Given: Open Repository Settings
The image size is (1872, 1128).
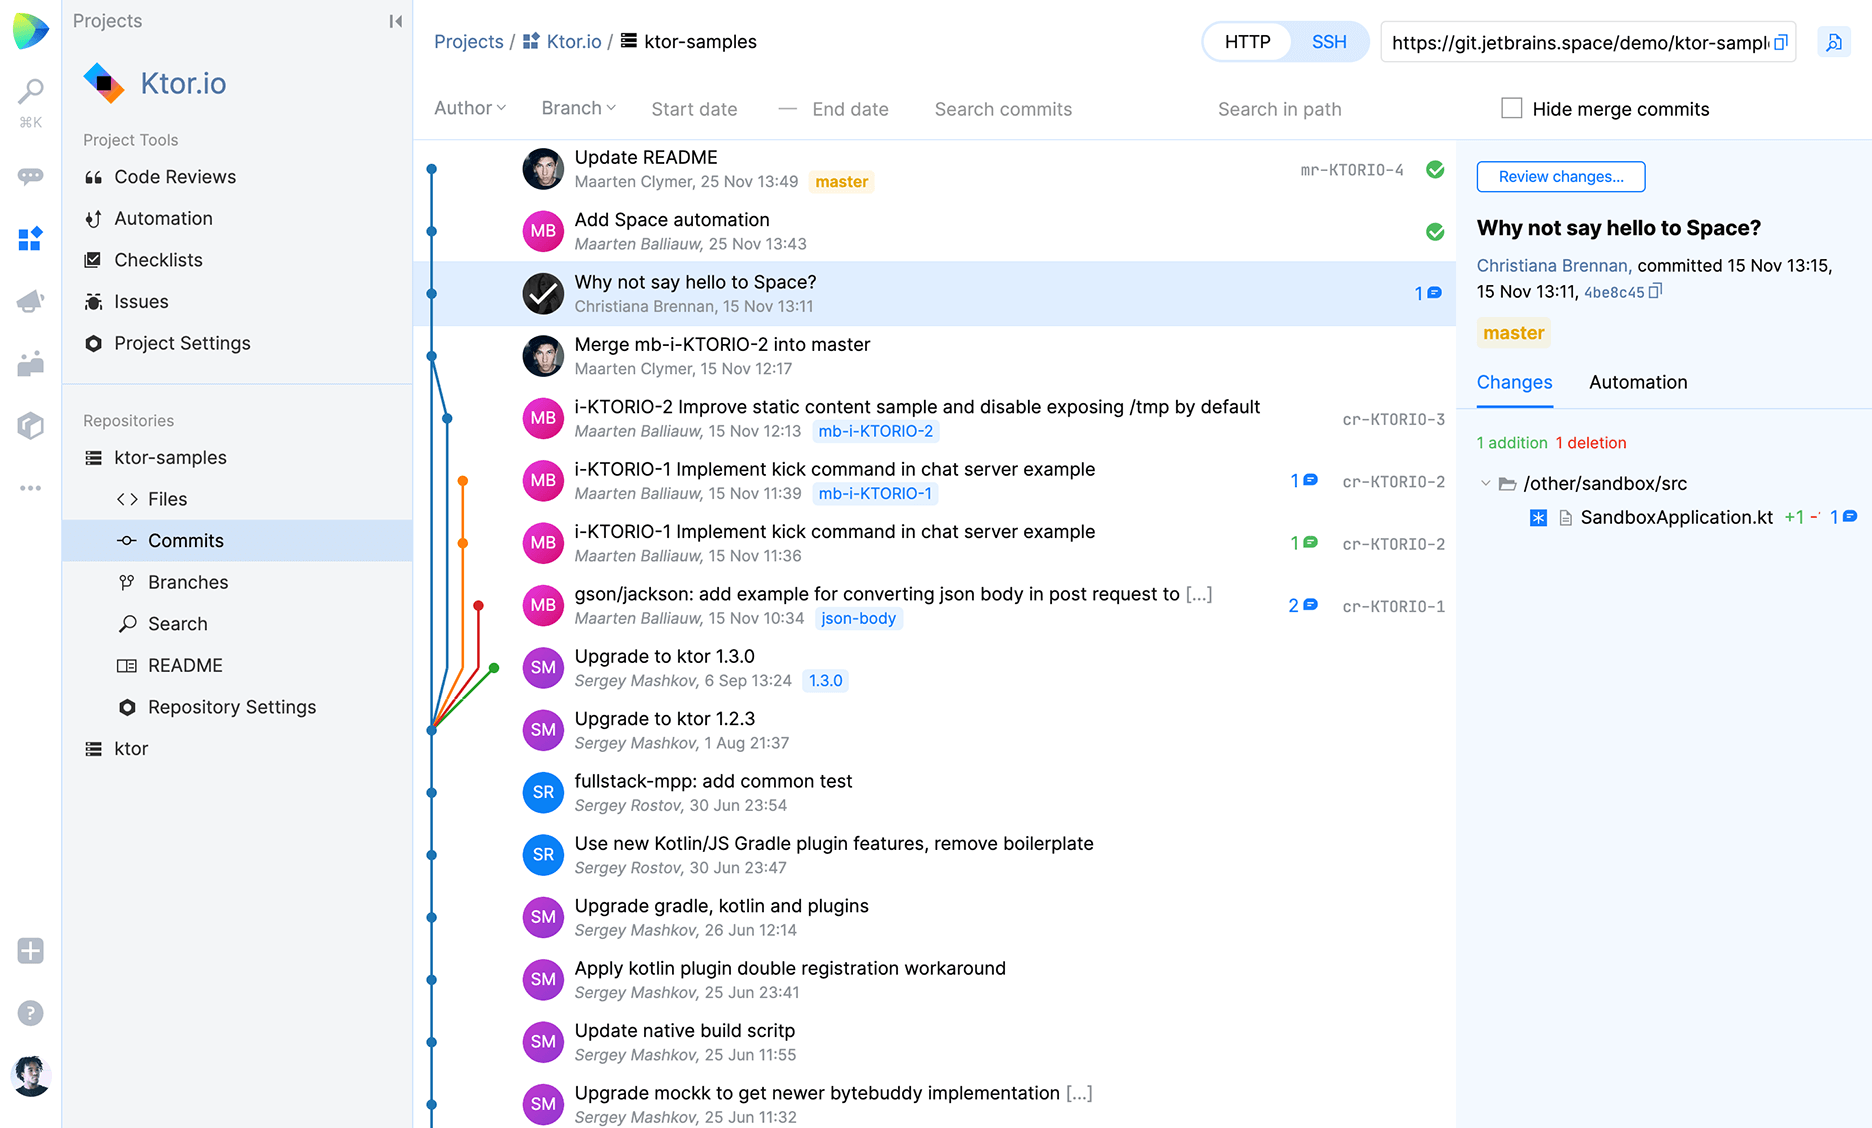Looking at the screenshot, I should coord(232,707).
